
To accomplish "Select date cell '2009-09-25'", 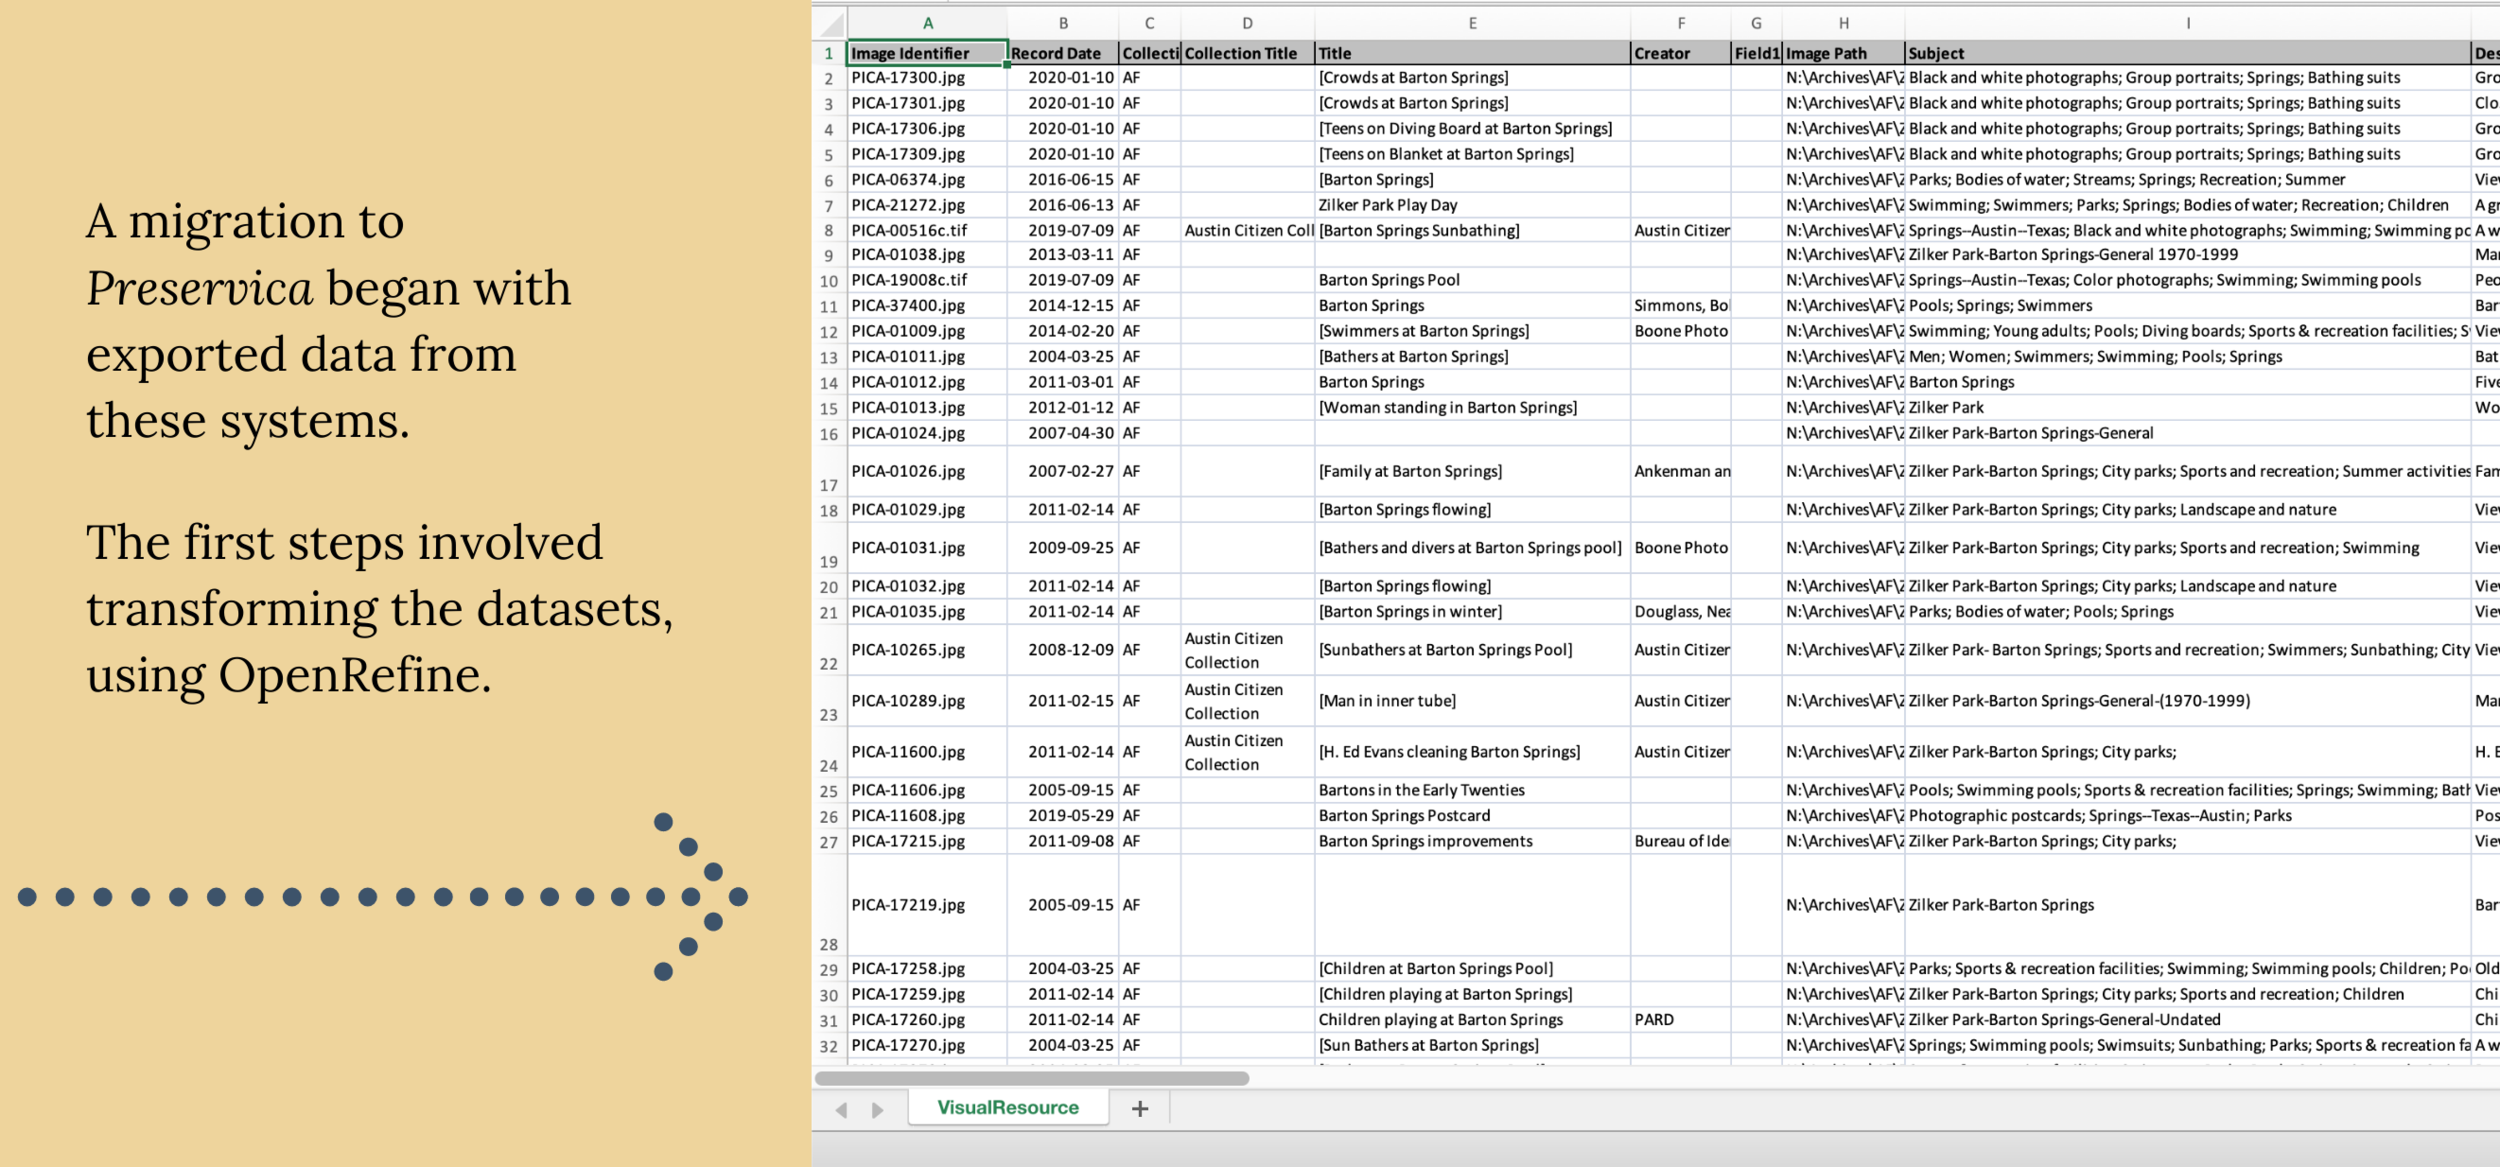I will [x=1063, y=548].
